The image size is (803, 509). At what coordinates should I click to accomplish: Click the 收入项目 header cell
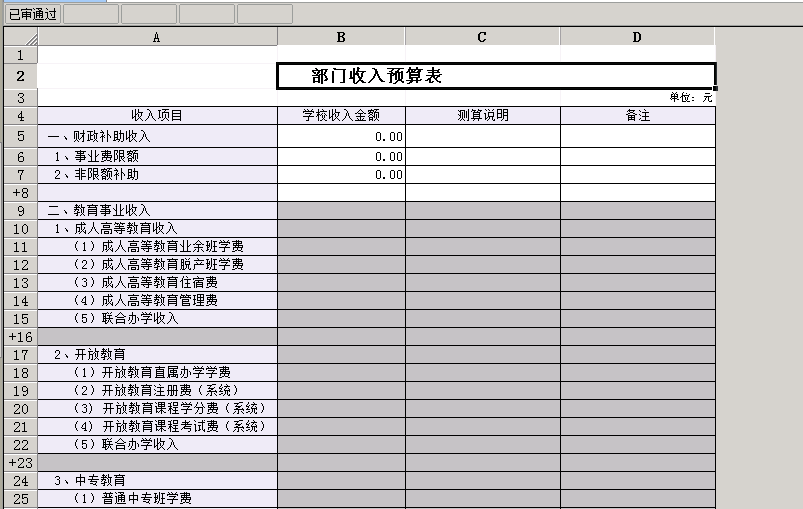pos(157,115)
